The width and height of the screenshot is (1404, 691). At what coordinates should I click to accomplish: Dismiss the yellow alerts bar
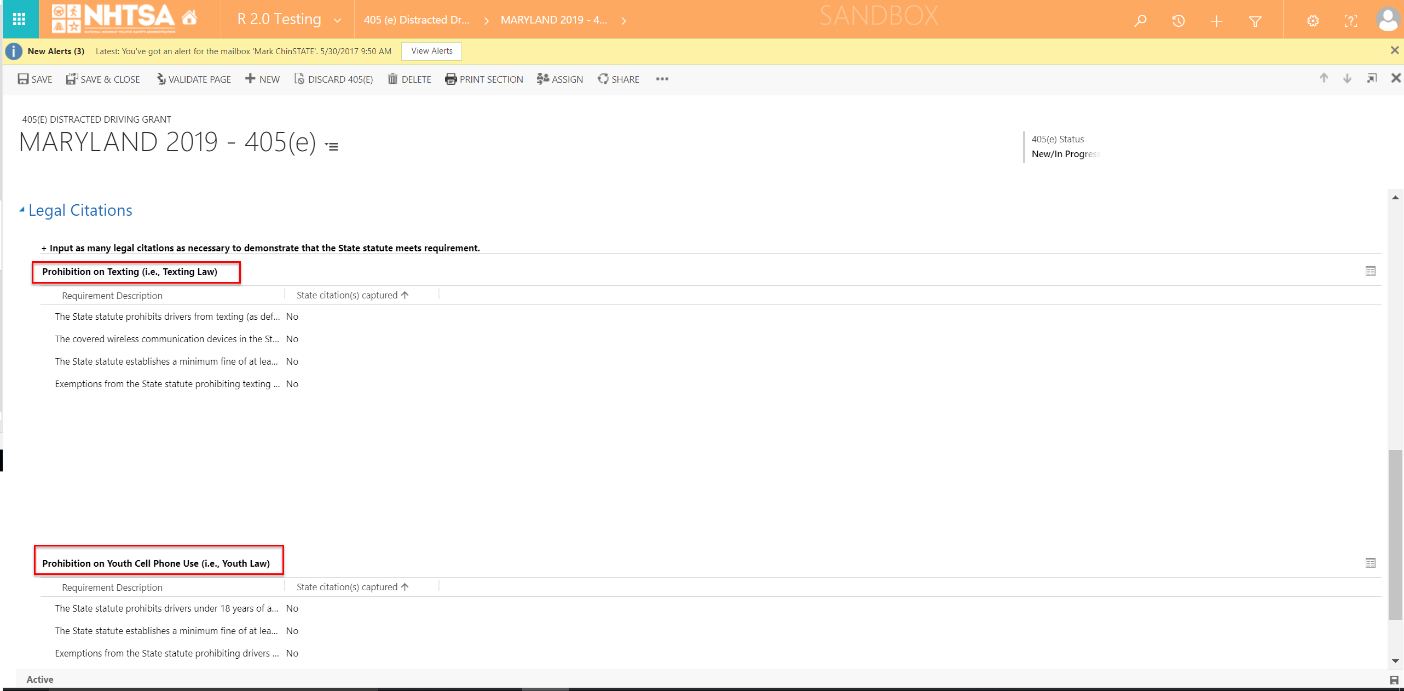click(1395, 50)
